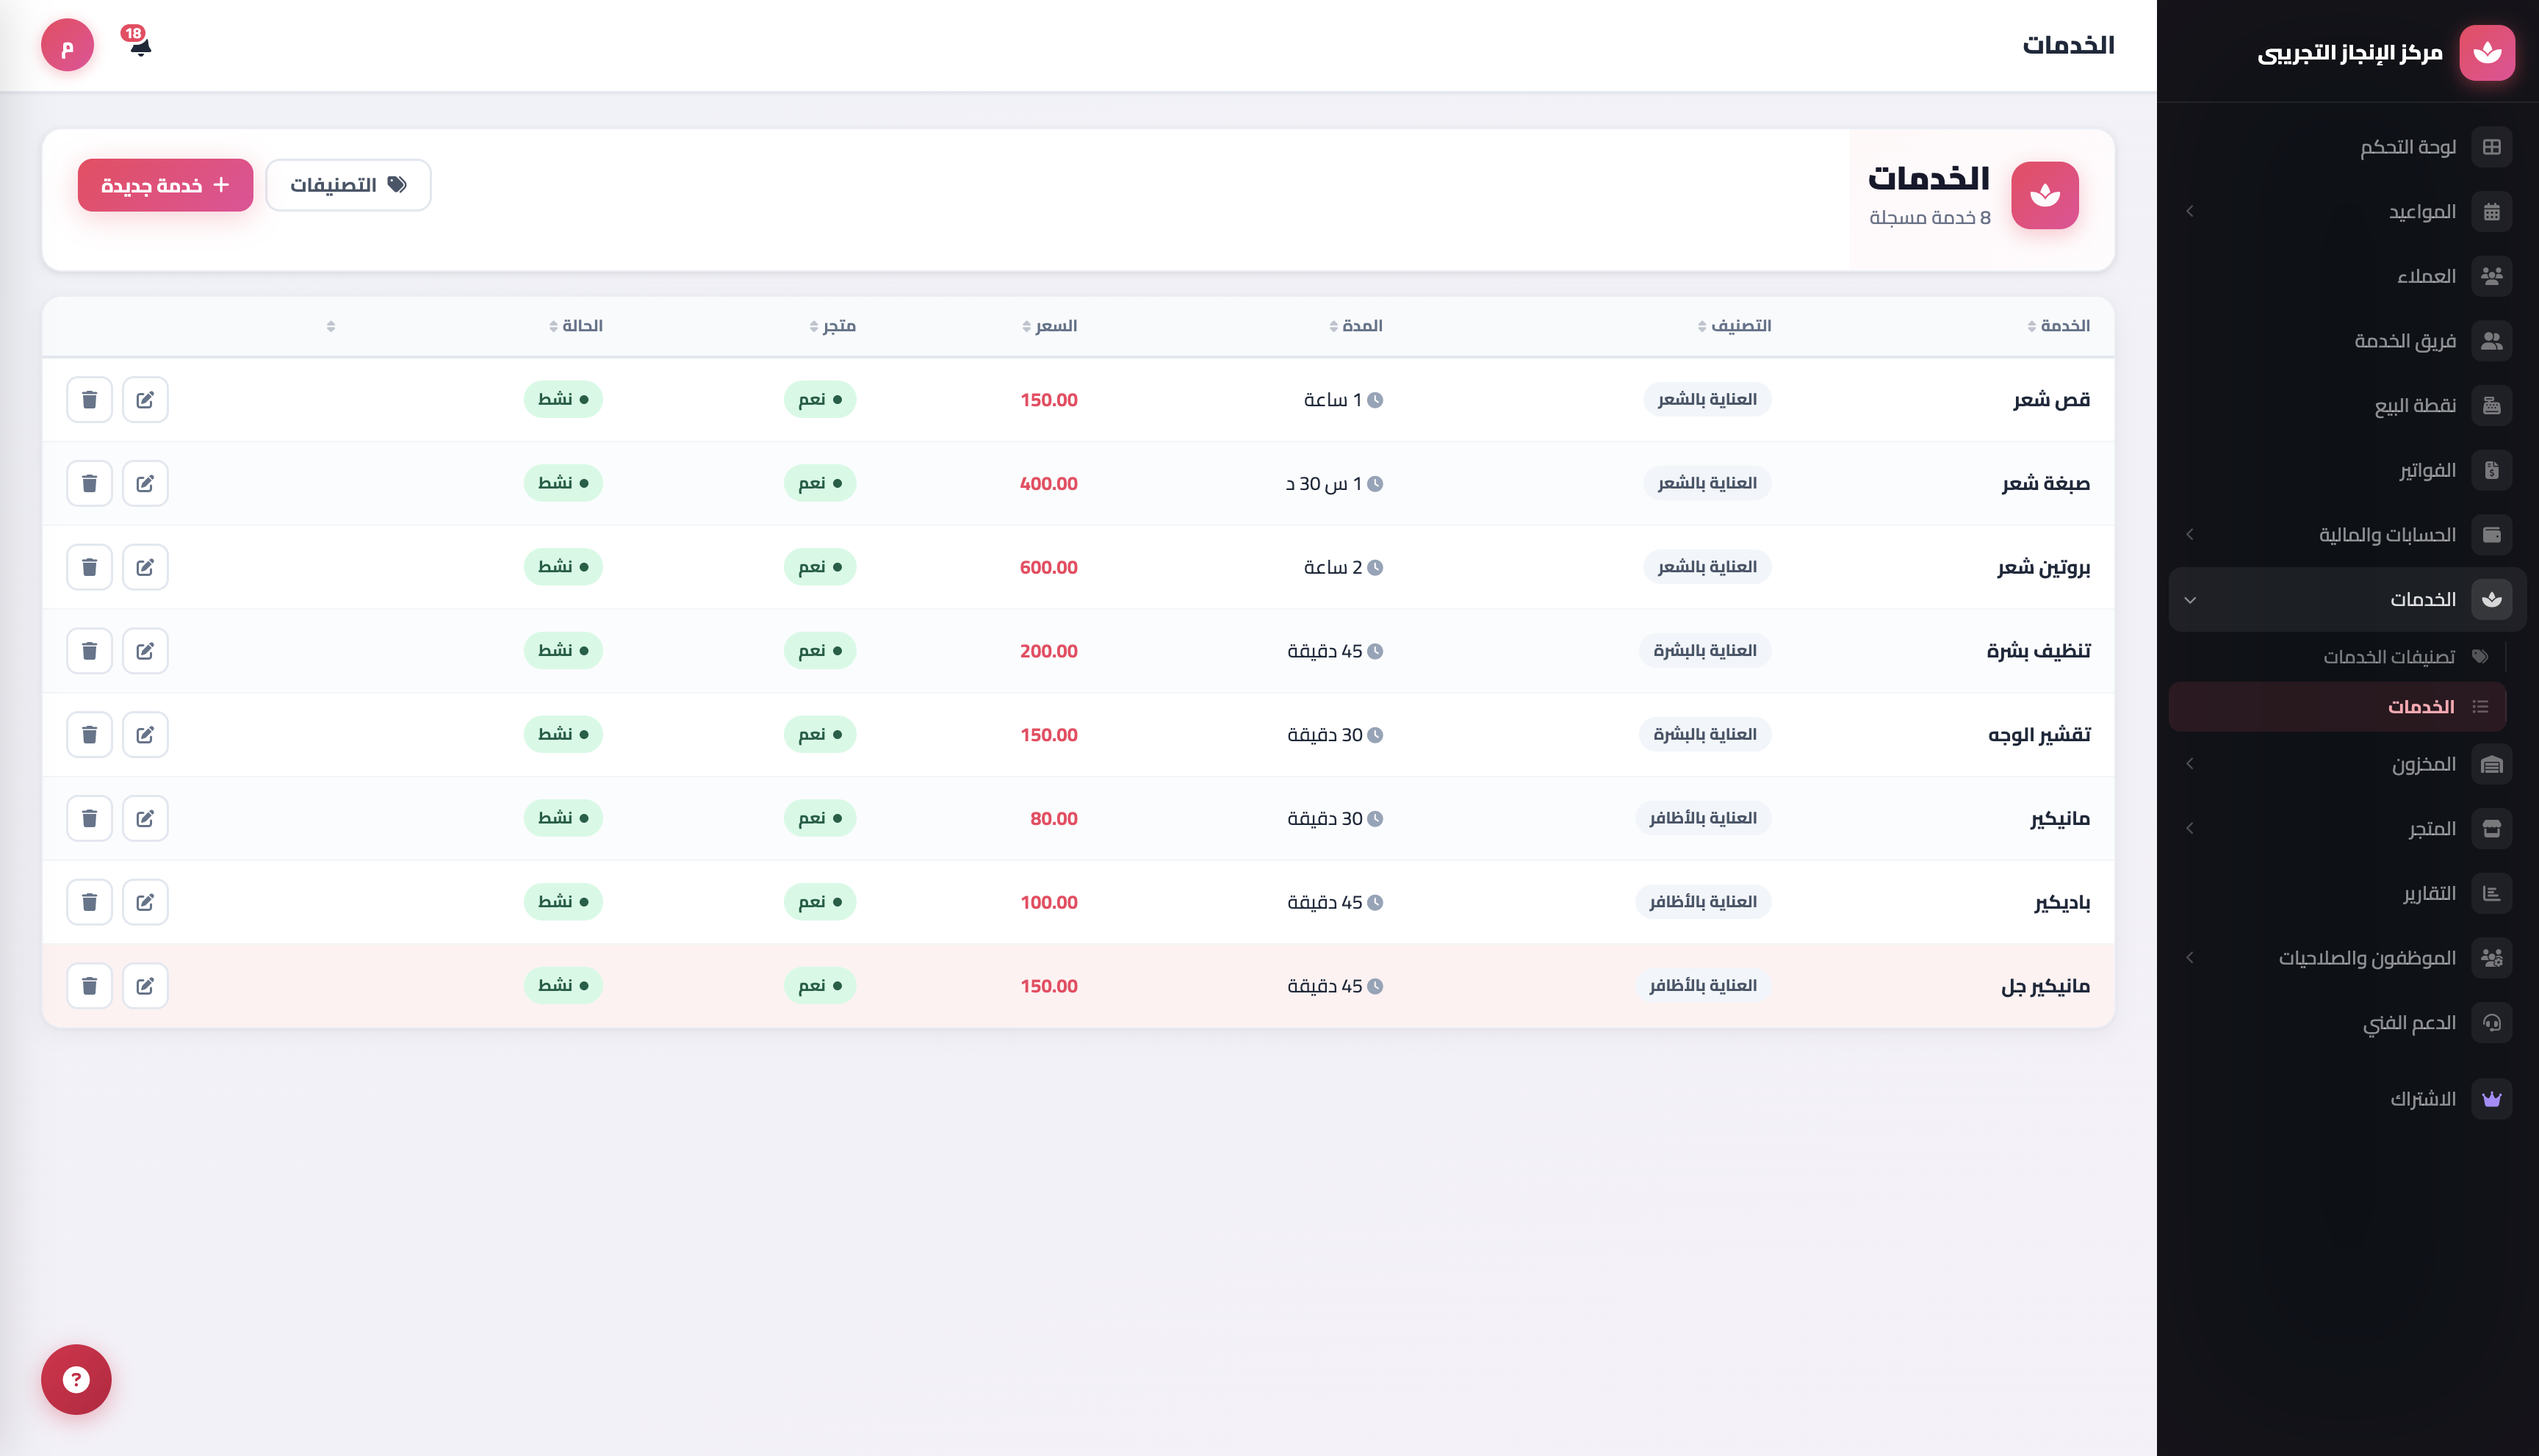Expand the الحسابات والمالية sidebar menu
The image size is (2539, 1456).
click(2347, 534)
